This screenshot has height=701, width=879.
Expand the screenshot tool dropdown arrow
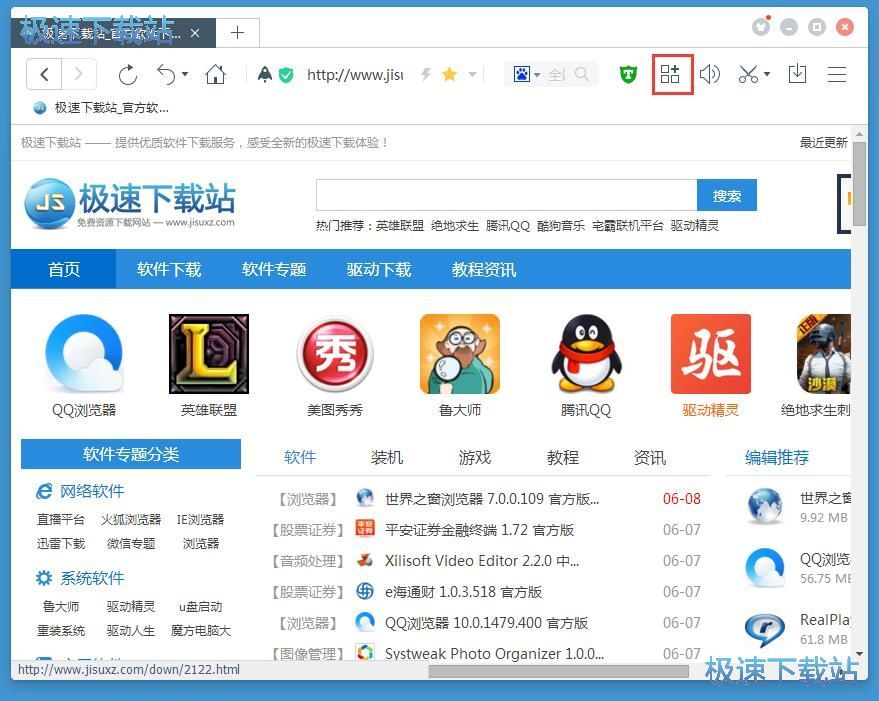coord(767,74)
